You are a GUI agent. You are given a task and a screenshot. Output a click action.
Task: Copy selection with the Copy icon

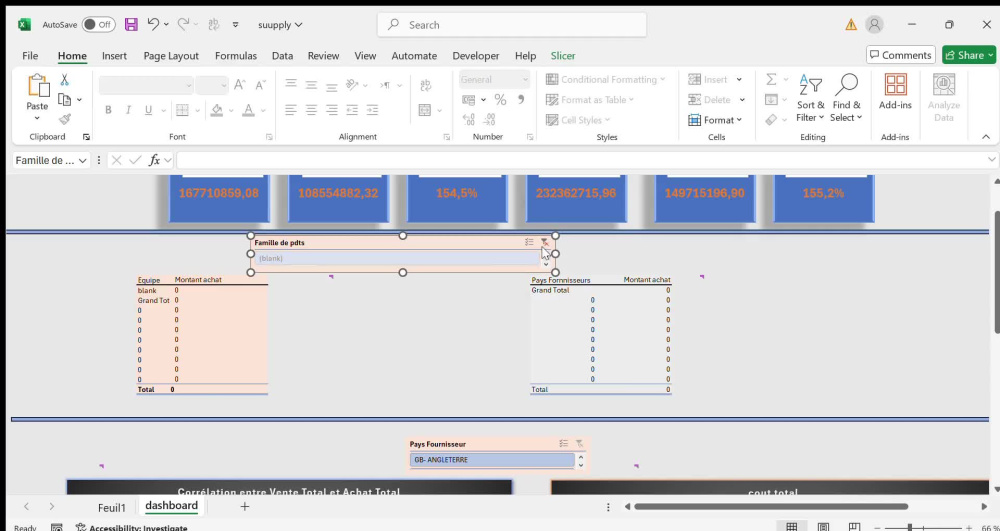64,99
